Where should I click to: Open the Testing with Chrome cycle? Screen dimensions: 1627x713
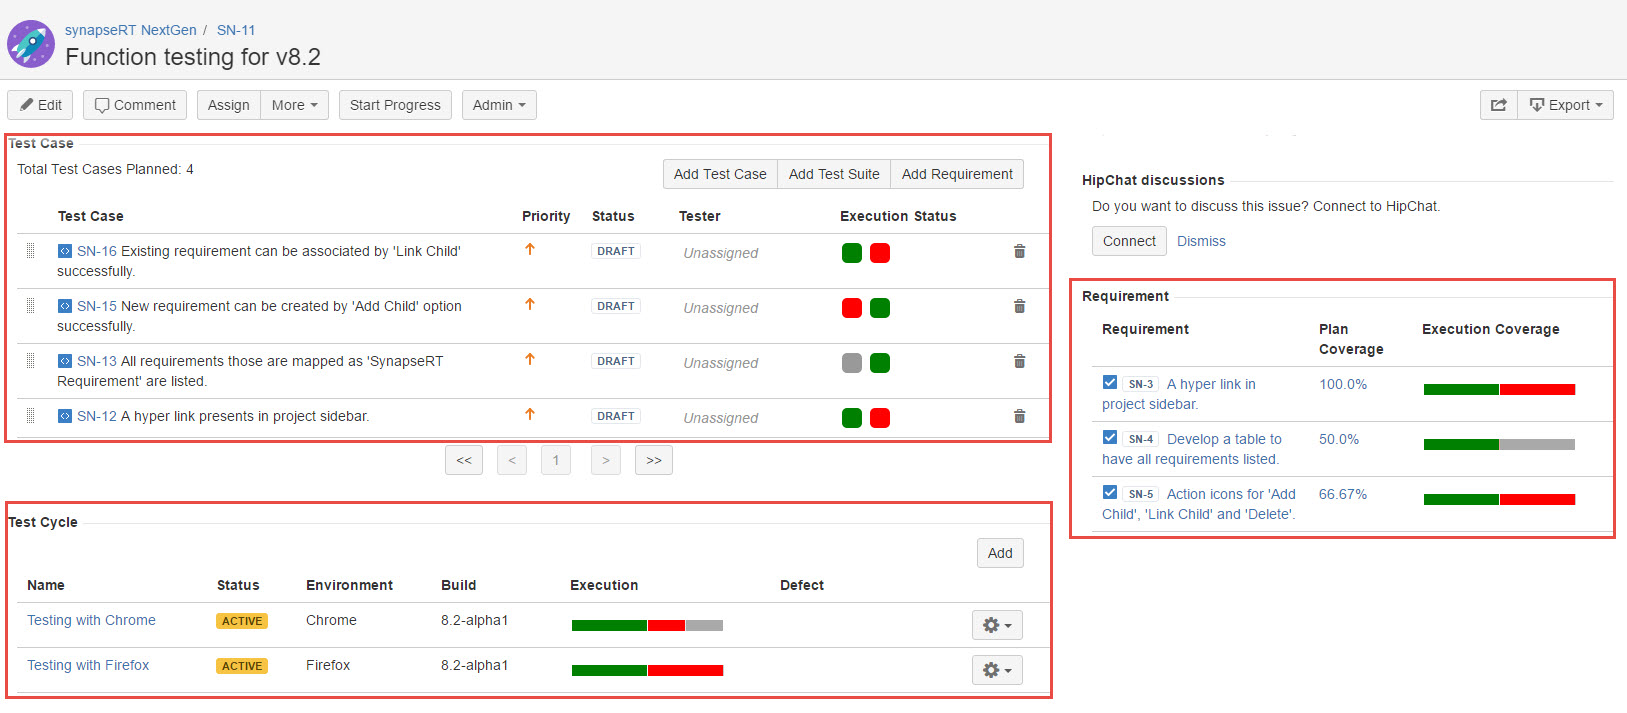click(91, 620)
